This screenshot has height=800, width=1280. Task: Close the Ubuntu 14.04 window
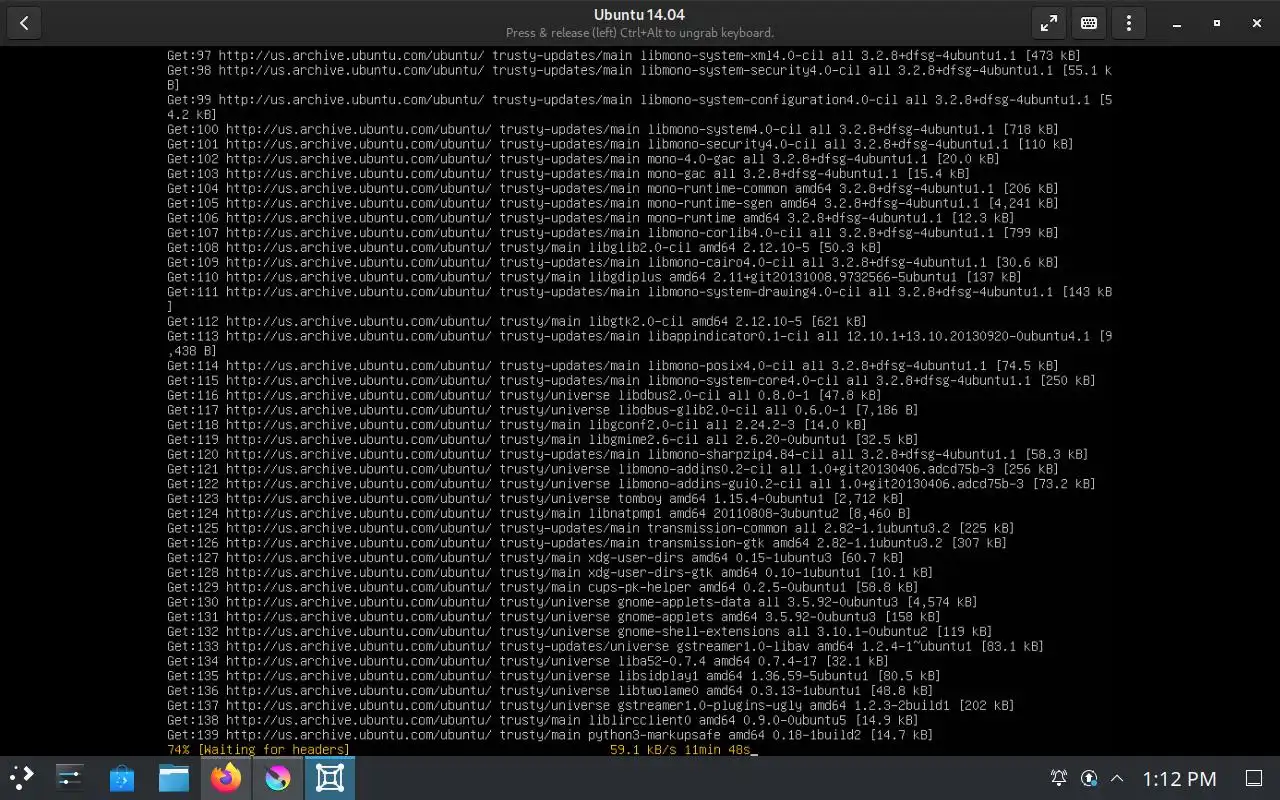(x=1257, y=23)
